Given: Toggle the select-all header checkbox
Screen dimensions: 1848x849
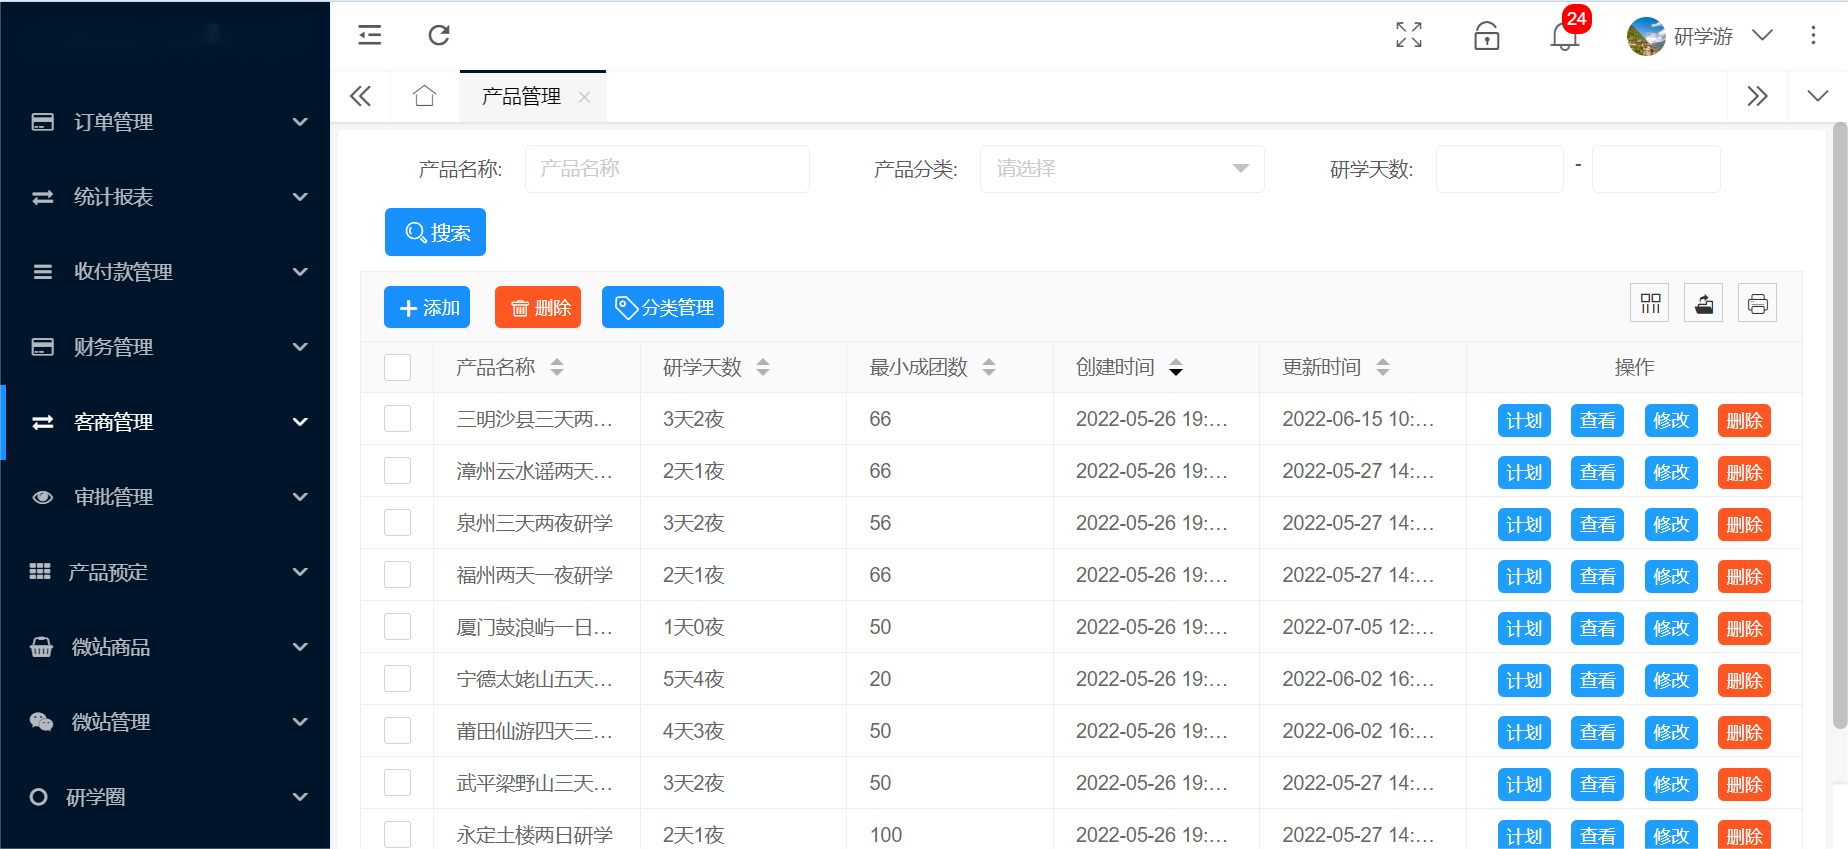Looking at the screenshot, I should point(398,367).
